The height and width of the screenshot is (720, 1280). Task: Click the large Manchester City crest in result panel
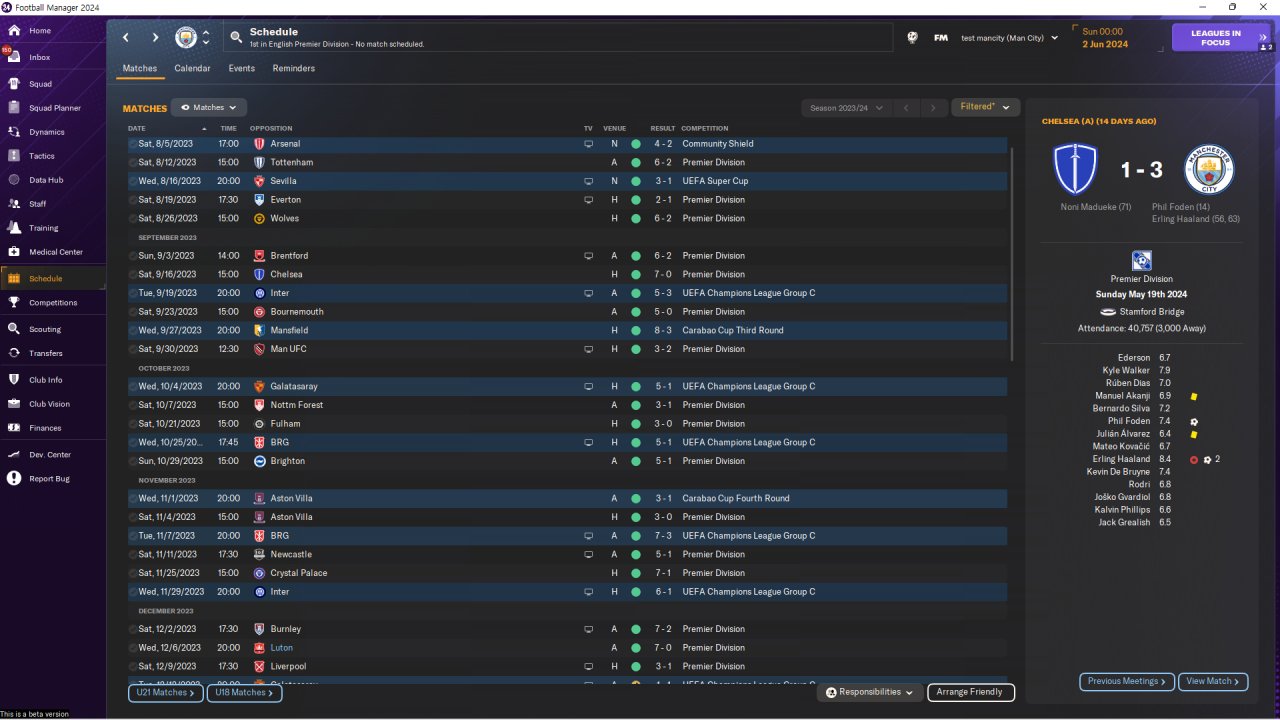[x=1209, y=170]
